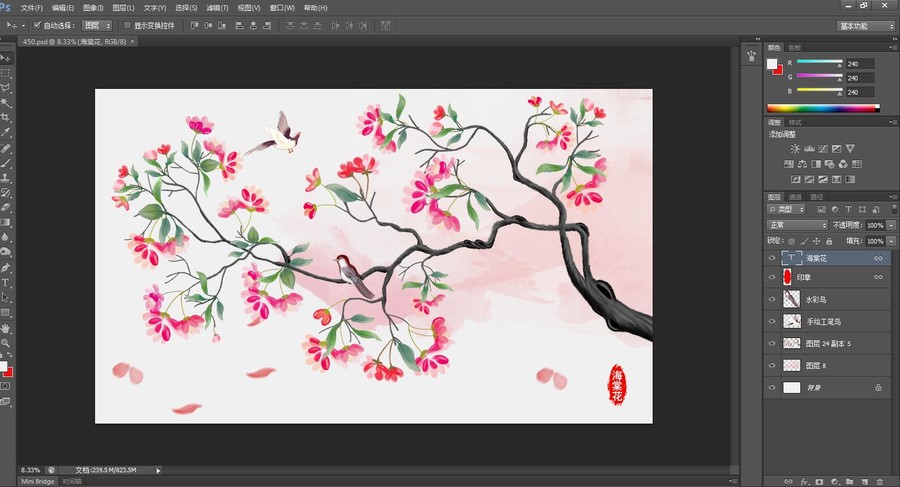Open the Auto-Select 图层 dropdown
Screen dimensions: 900x487
click(x=97, y=26)
